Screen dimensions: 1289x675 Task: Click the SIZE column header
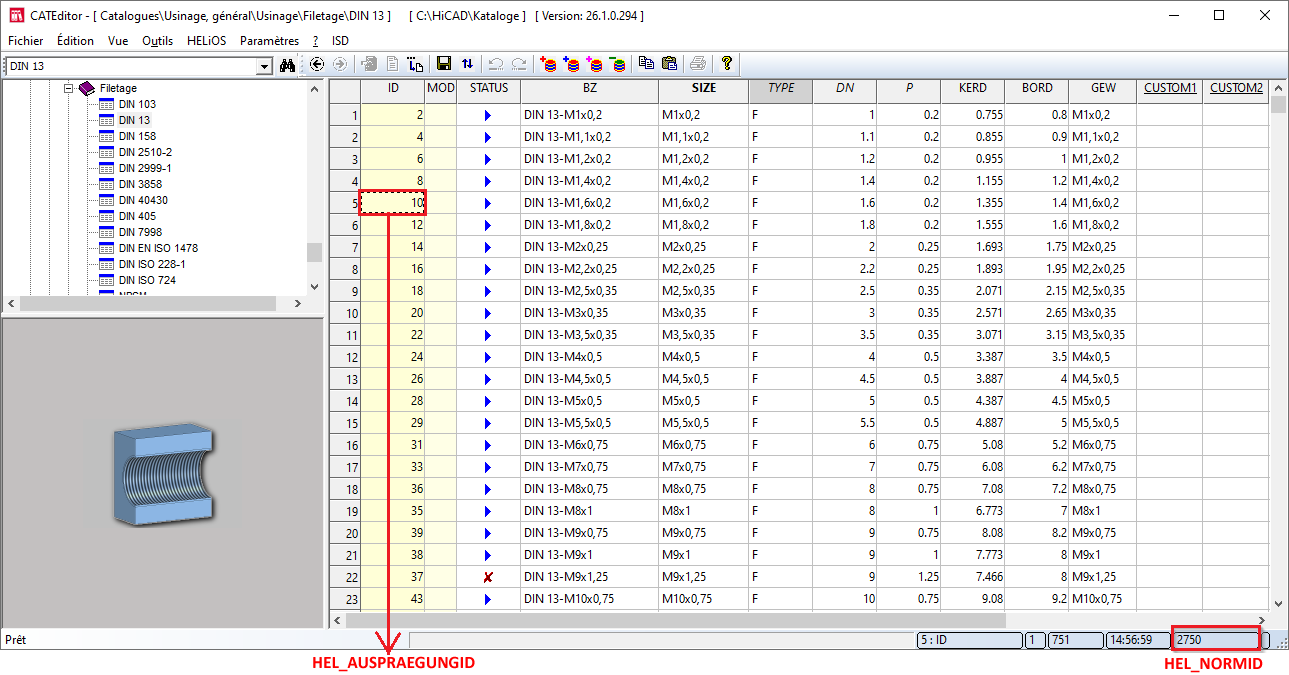coord(703,88)
